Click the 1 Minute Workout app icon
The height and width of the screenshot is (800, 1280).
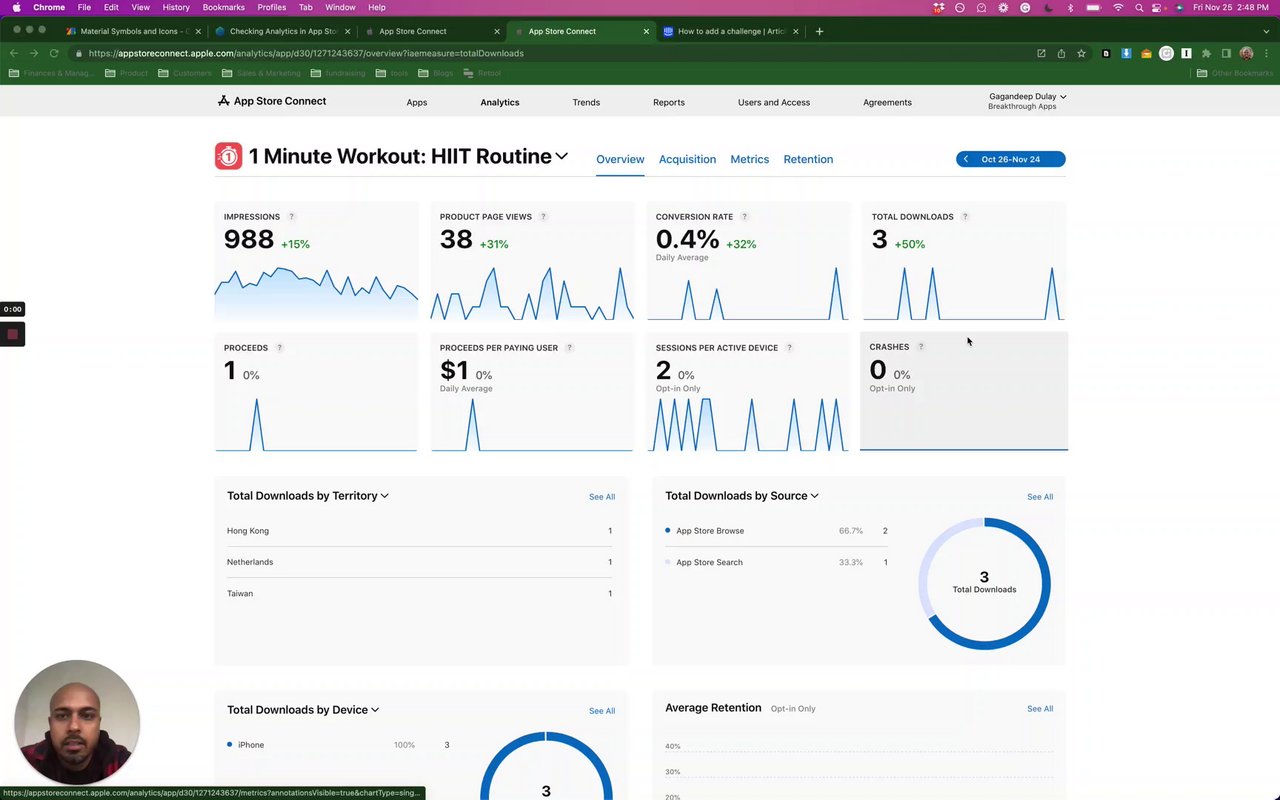pyautogui.click(x=228, y=156)
